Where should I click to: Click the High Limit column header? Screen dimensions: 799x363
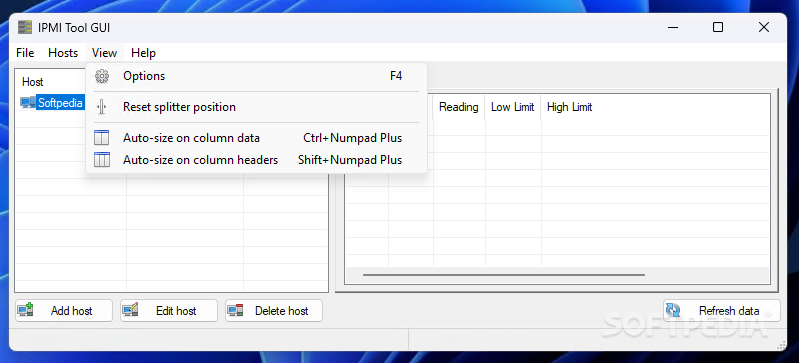coord(570,107)
